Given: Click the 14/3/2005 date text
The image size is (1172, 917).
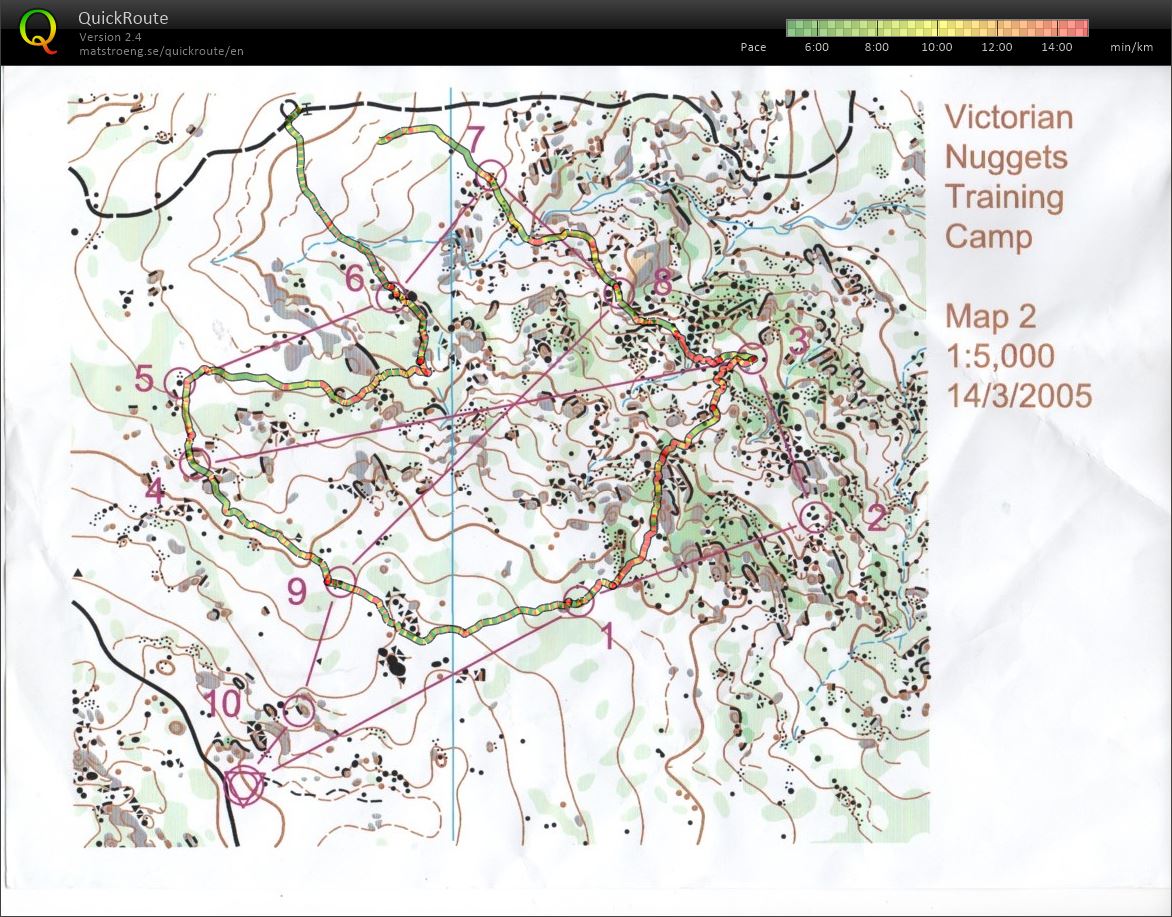Looking at the screenshot, I should coord(1019,395).
